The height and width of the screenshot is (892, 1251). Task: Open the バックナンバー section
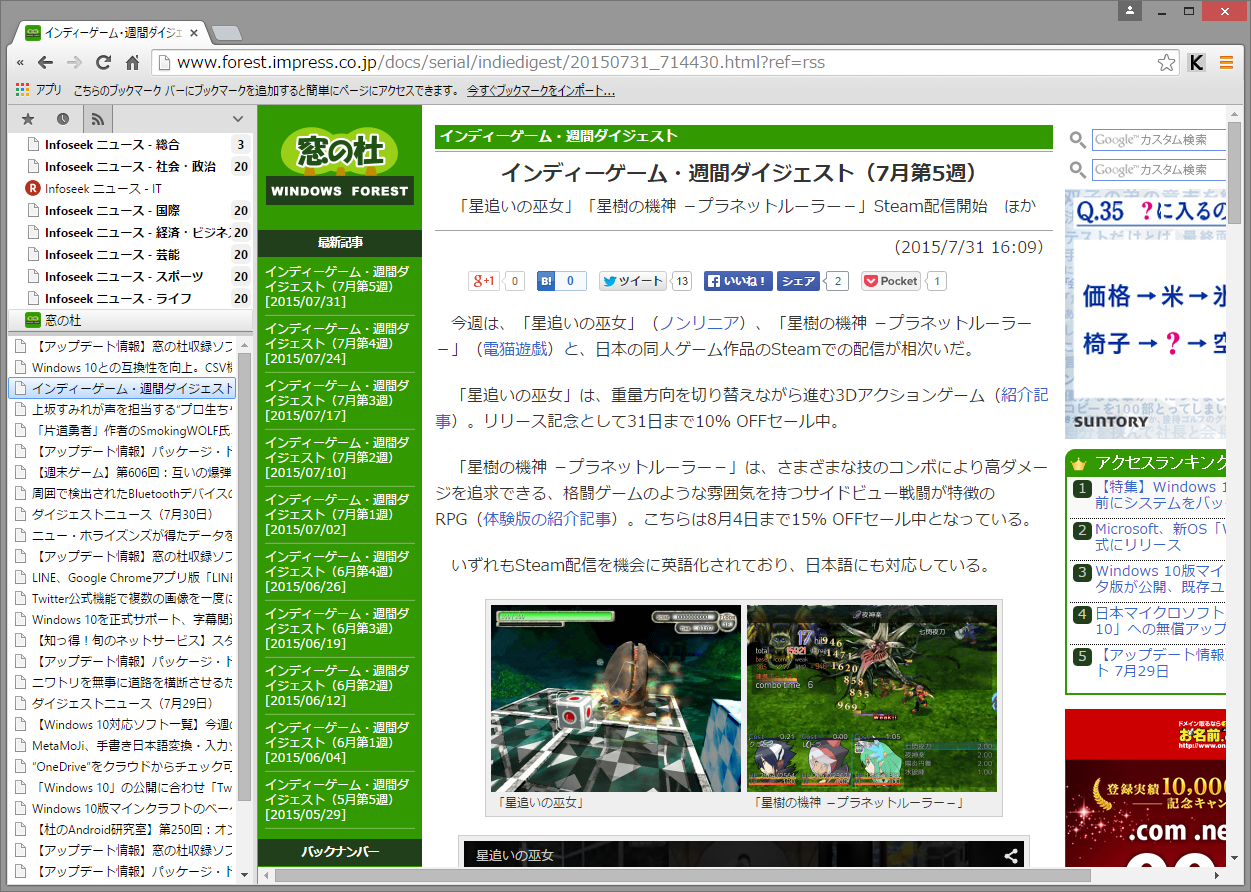click(339, 851)
